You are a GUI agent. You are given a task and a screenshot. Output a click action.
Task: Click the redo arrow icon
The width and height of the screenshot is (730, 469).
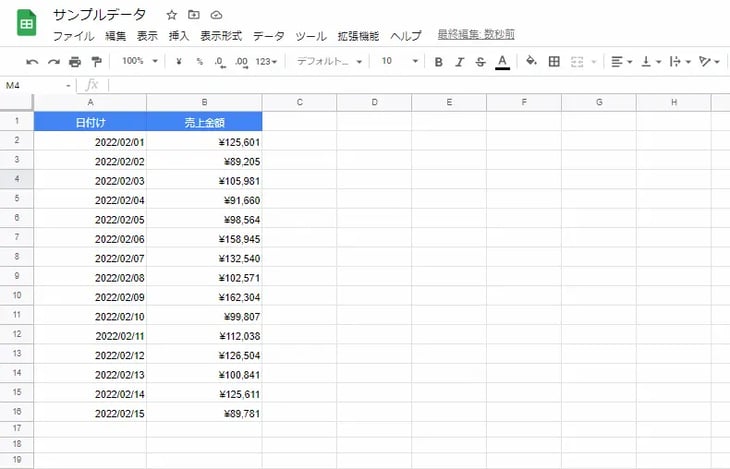[x=53, y=62]
